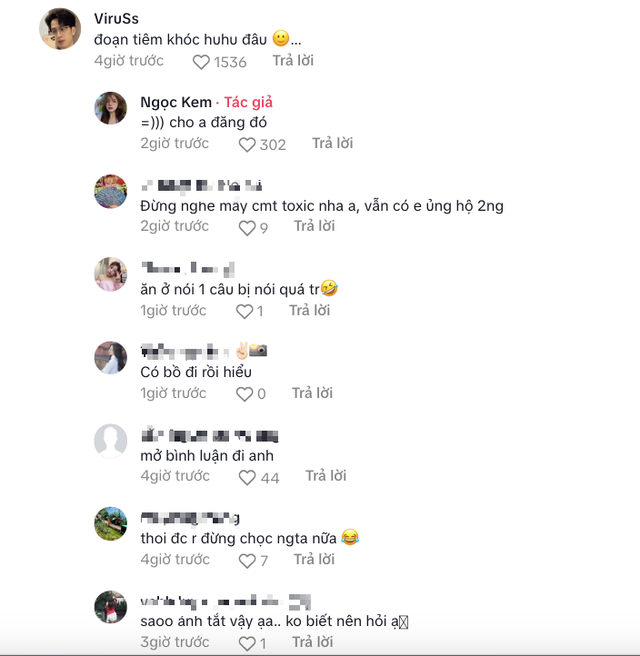Viewport: 640px width, 656px height.
Task: Like the ViruSs comment with 1536 likes
Action: pos(201,62)
